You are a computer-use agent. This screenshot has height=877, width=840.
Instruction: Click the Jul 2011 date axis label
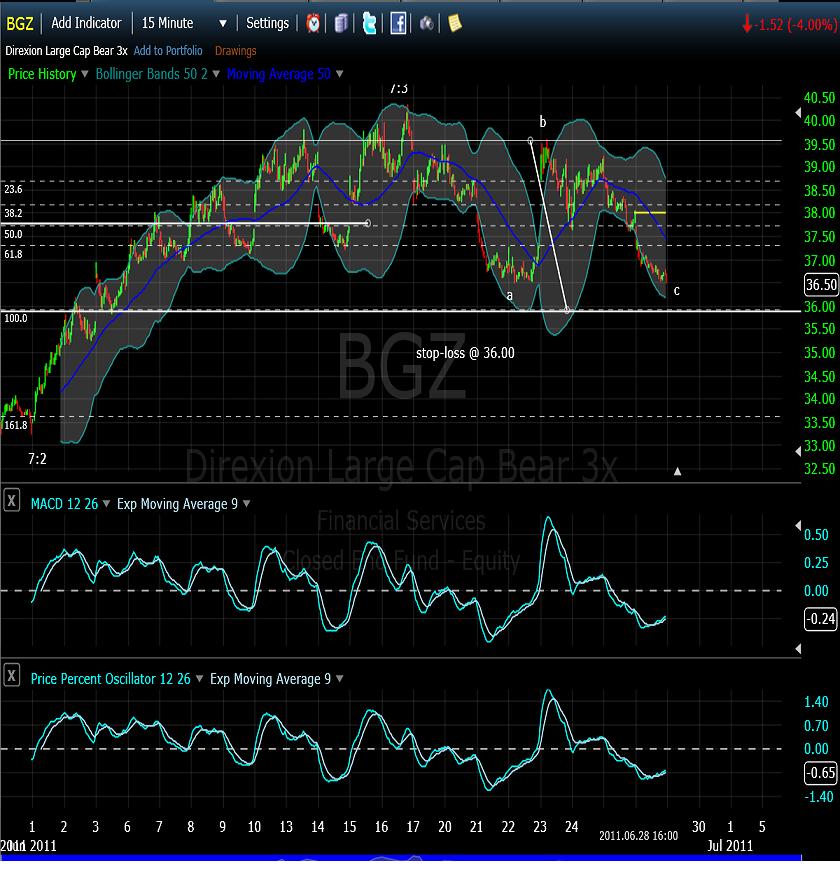click(x=730, y=845)
